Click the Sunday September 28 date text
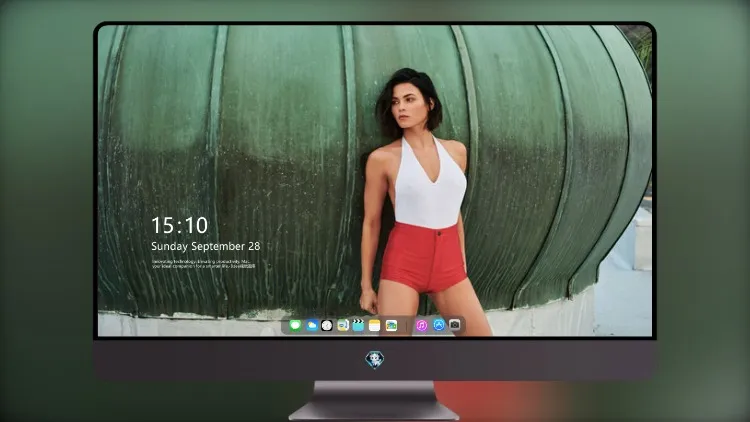750x422 pixels. pos(206,246)
